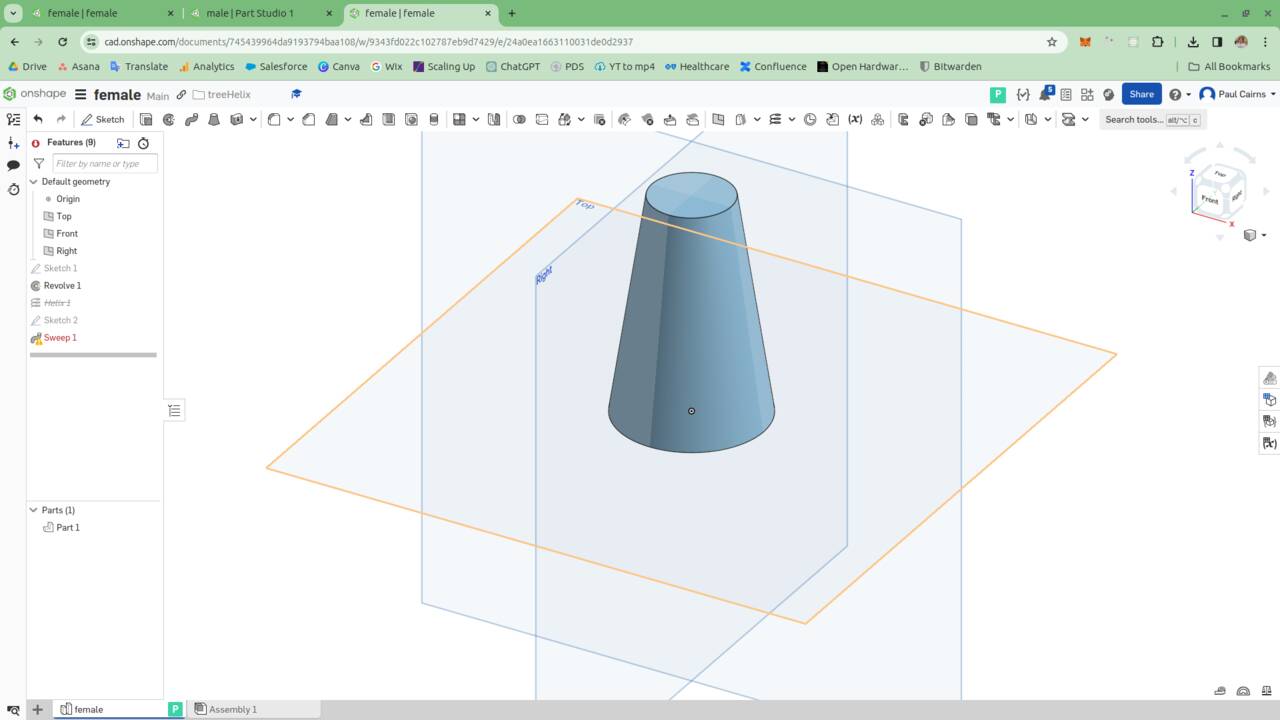Select the Linear pattern tool
1280x720 pixels.
[x=460, y=119]
